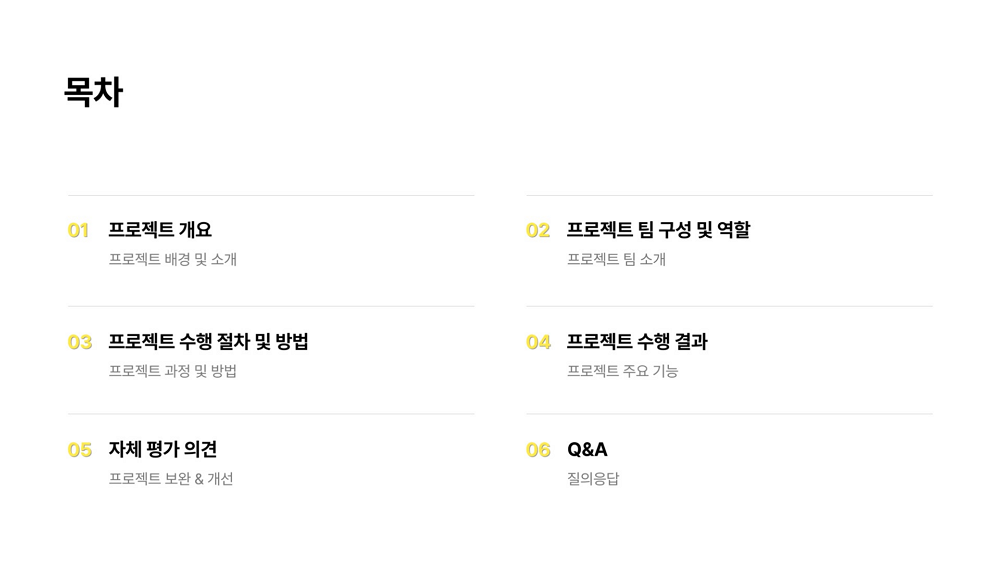Select the yellow 04 section number

538,342
